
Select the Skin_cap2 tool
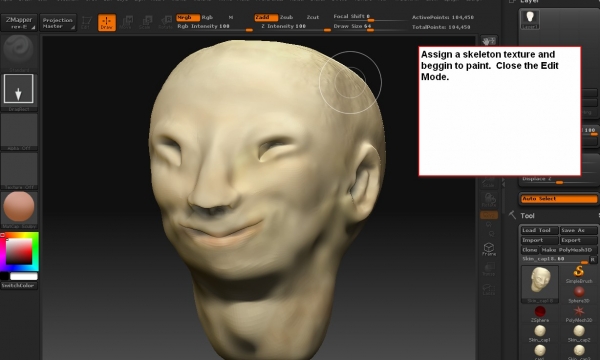tap(579, 334)
